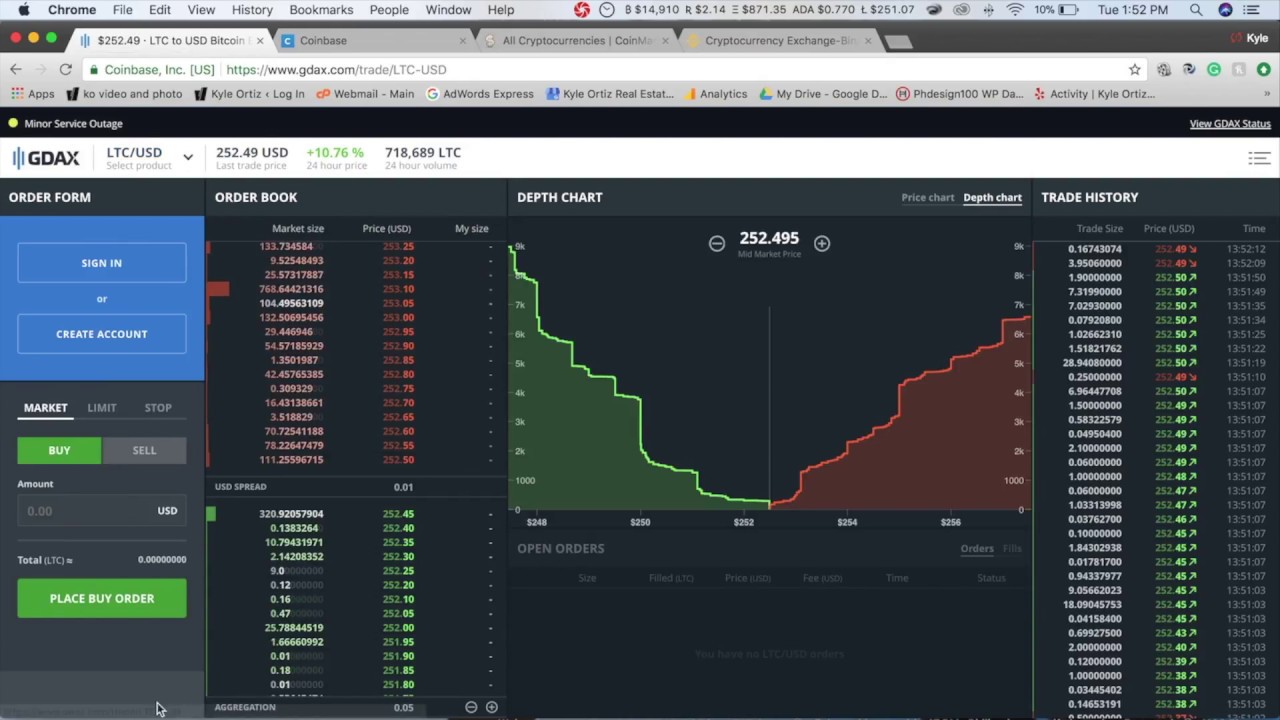Open View GDAX Status link
Viewport: 1280px width, 720px height.
tap(1230, 124)
